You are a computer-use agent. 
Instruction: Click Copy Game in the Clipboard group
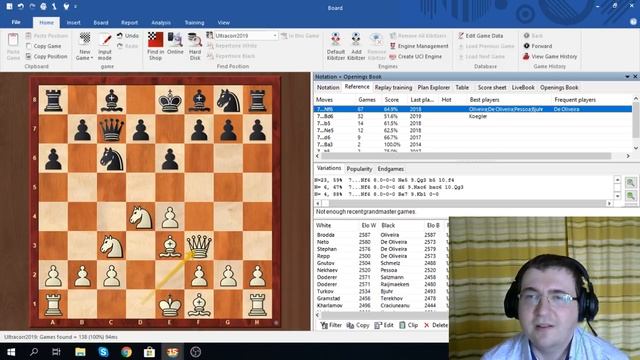coord(43,46)
